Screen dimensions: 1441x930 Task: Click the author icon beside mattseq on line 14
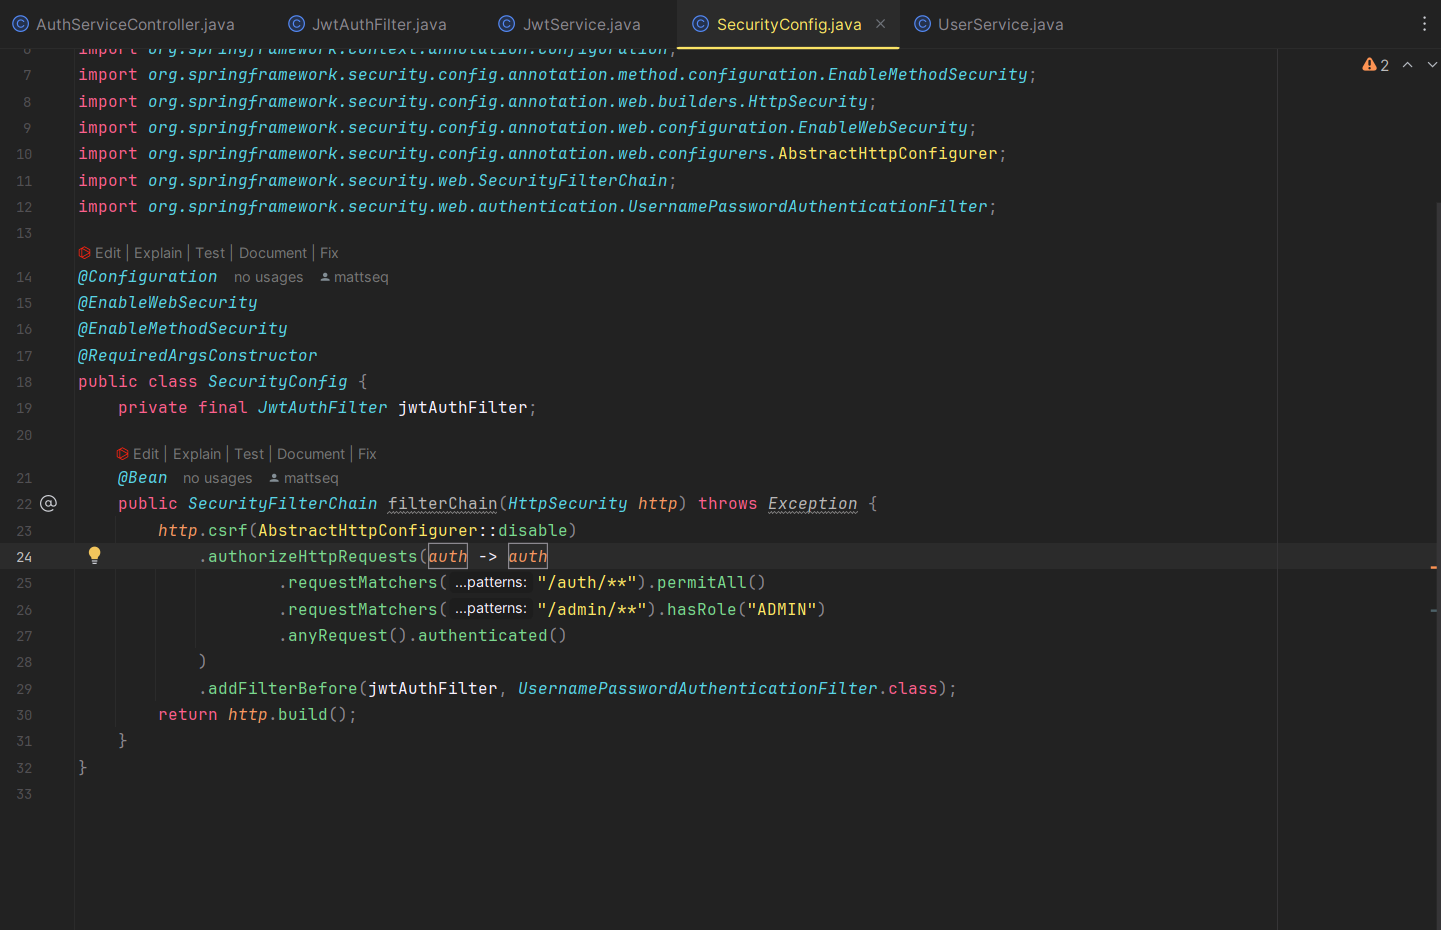tap(325, 277)
